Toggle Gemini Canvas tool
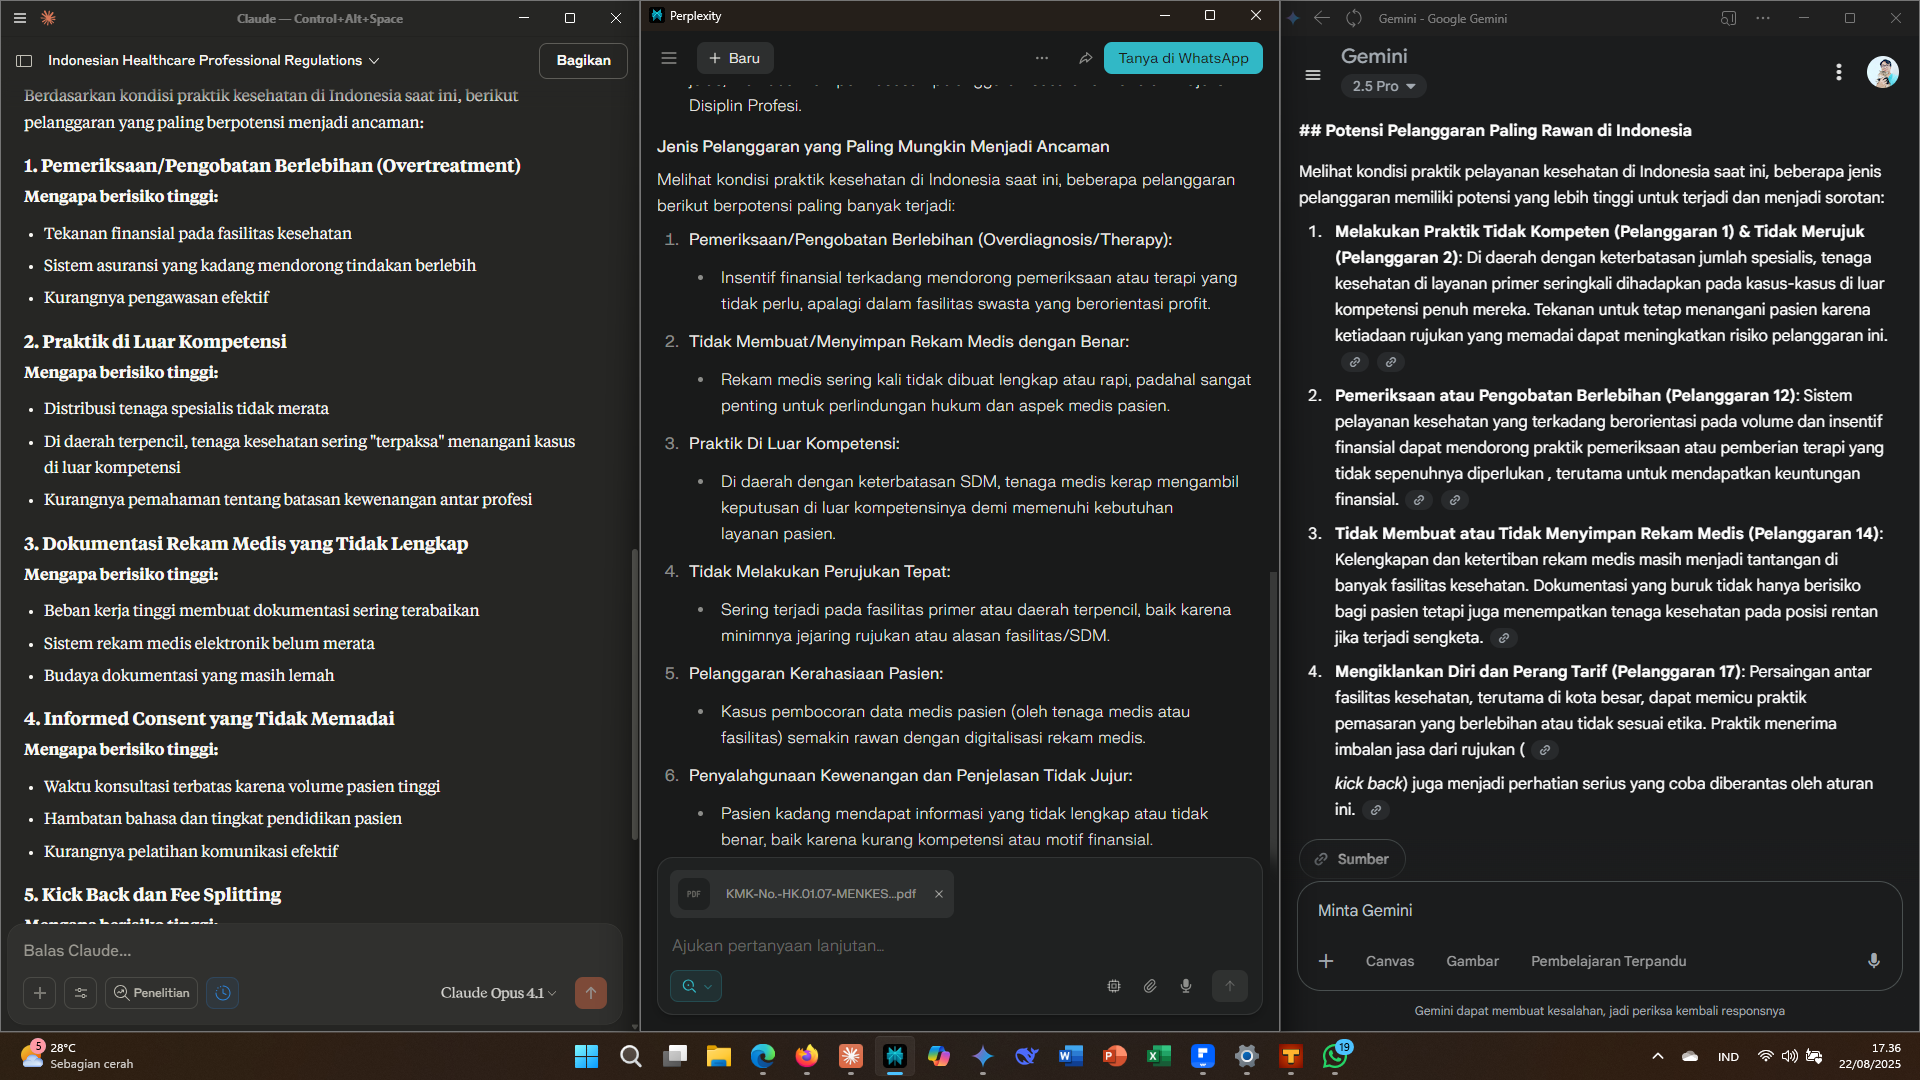 coord(1389,961)
